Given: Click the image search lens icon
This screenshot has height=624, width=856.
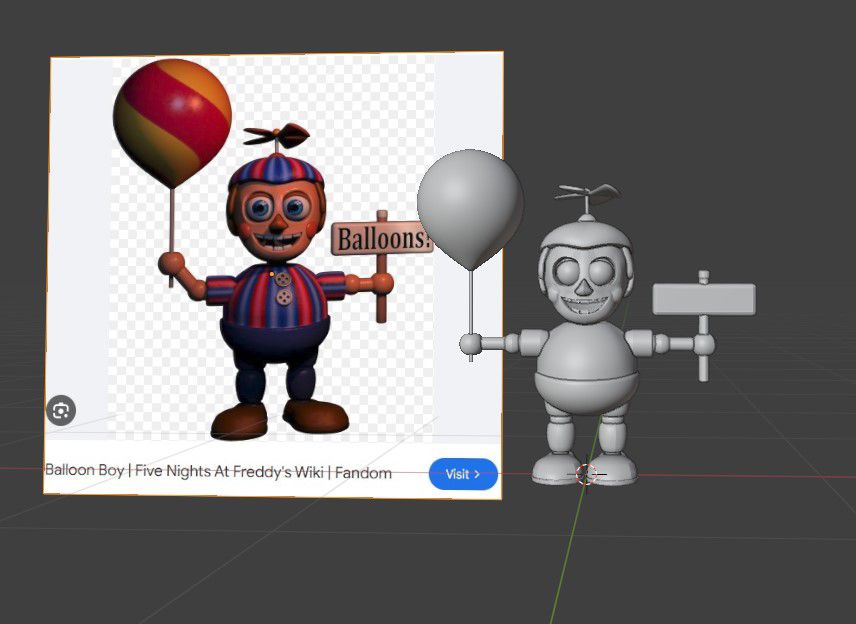Looking at the screenshot, I should click(x=61, y=410).
